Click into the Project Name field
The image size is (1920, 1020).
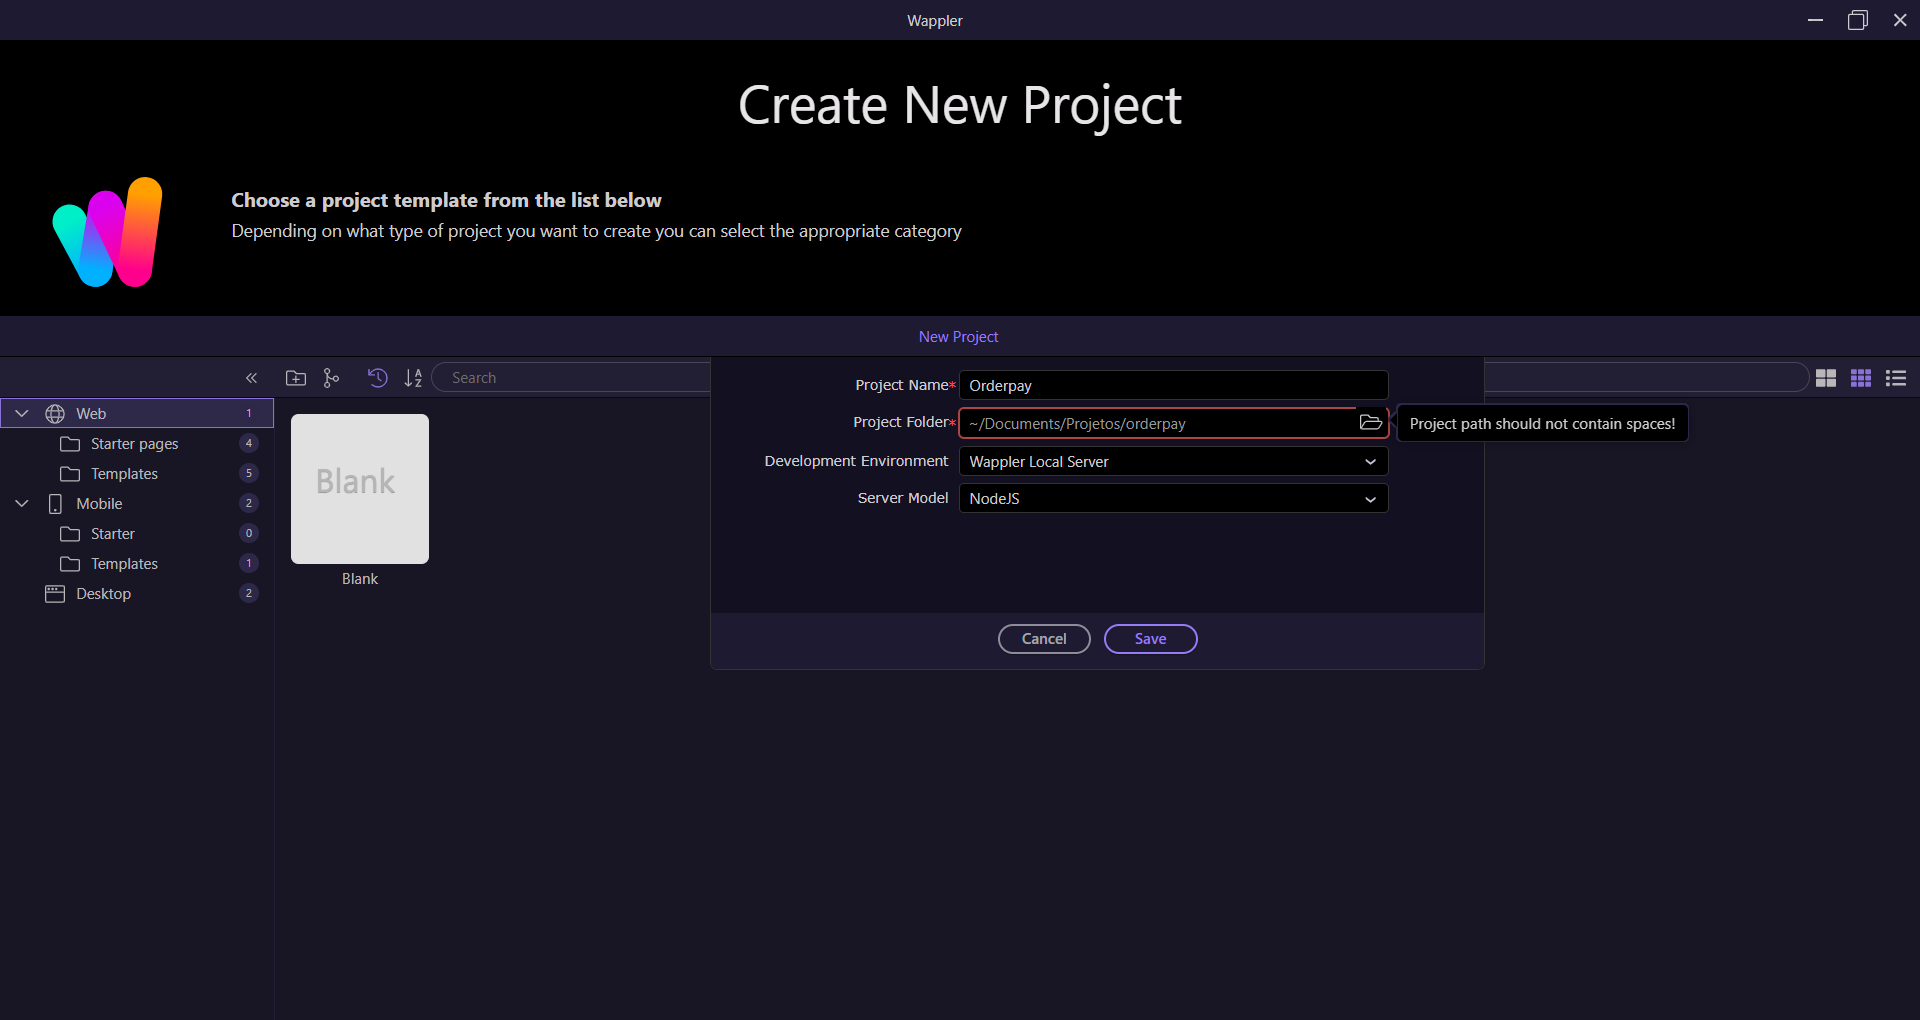click(x=1172, y=386)
